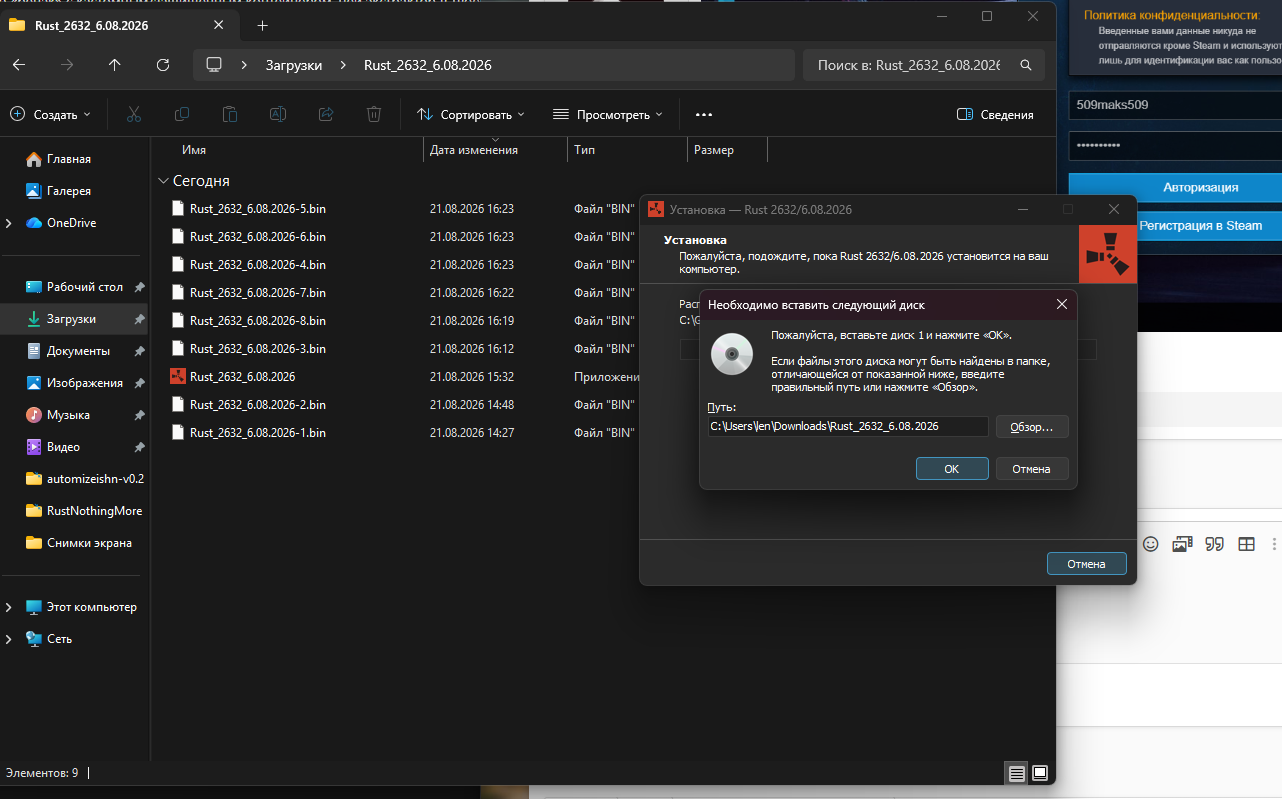1282x799 pixels.
Task: Click the Explorer search box
Action: (x=924, y=65)
